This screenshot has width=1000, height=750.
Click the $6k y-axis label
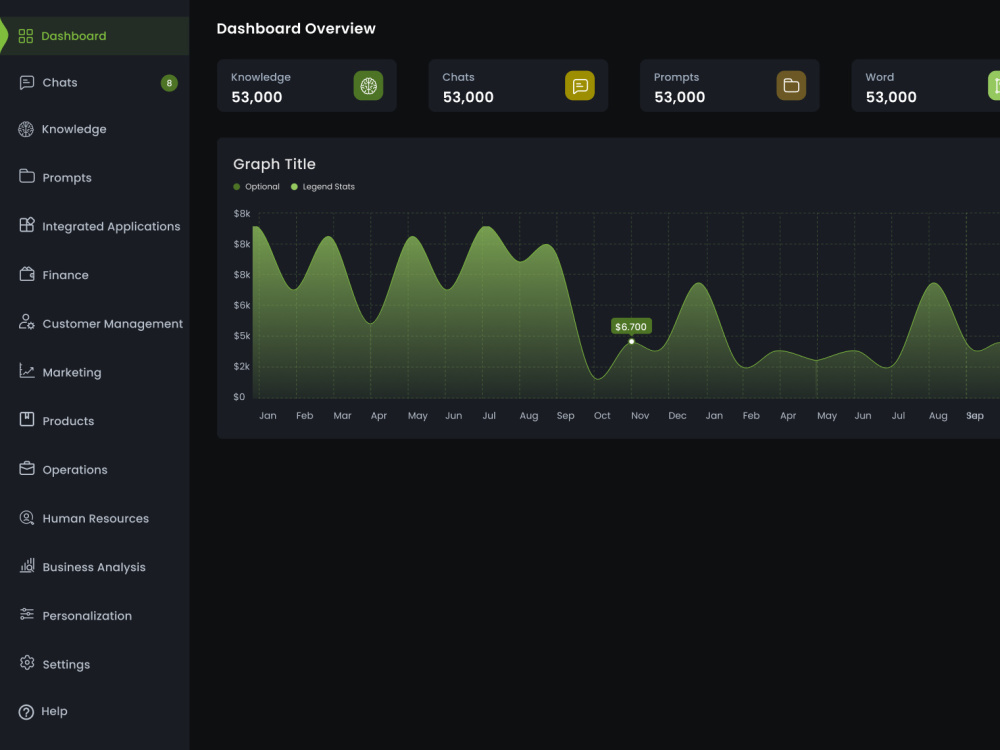242,305
